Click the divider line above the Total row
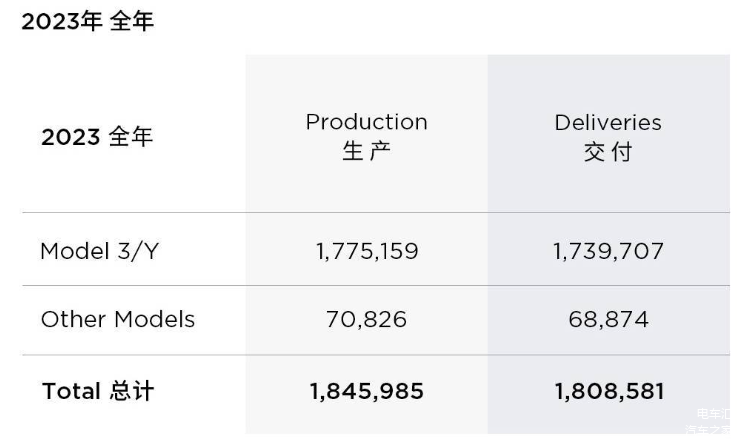Image resolution: width=738 pixels, height=444 pixels. 375,355
